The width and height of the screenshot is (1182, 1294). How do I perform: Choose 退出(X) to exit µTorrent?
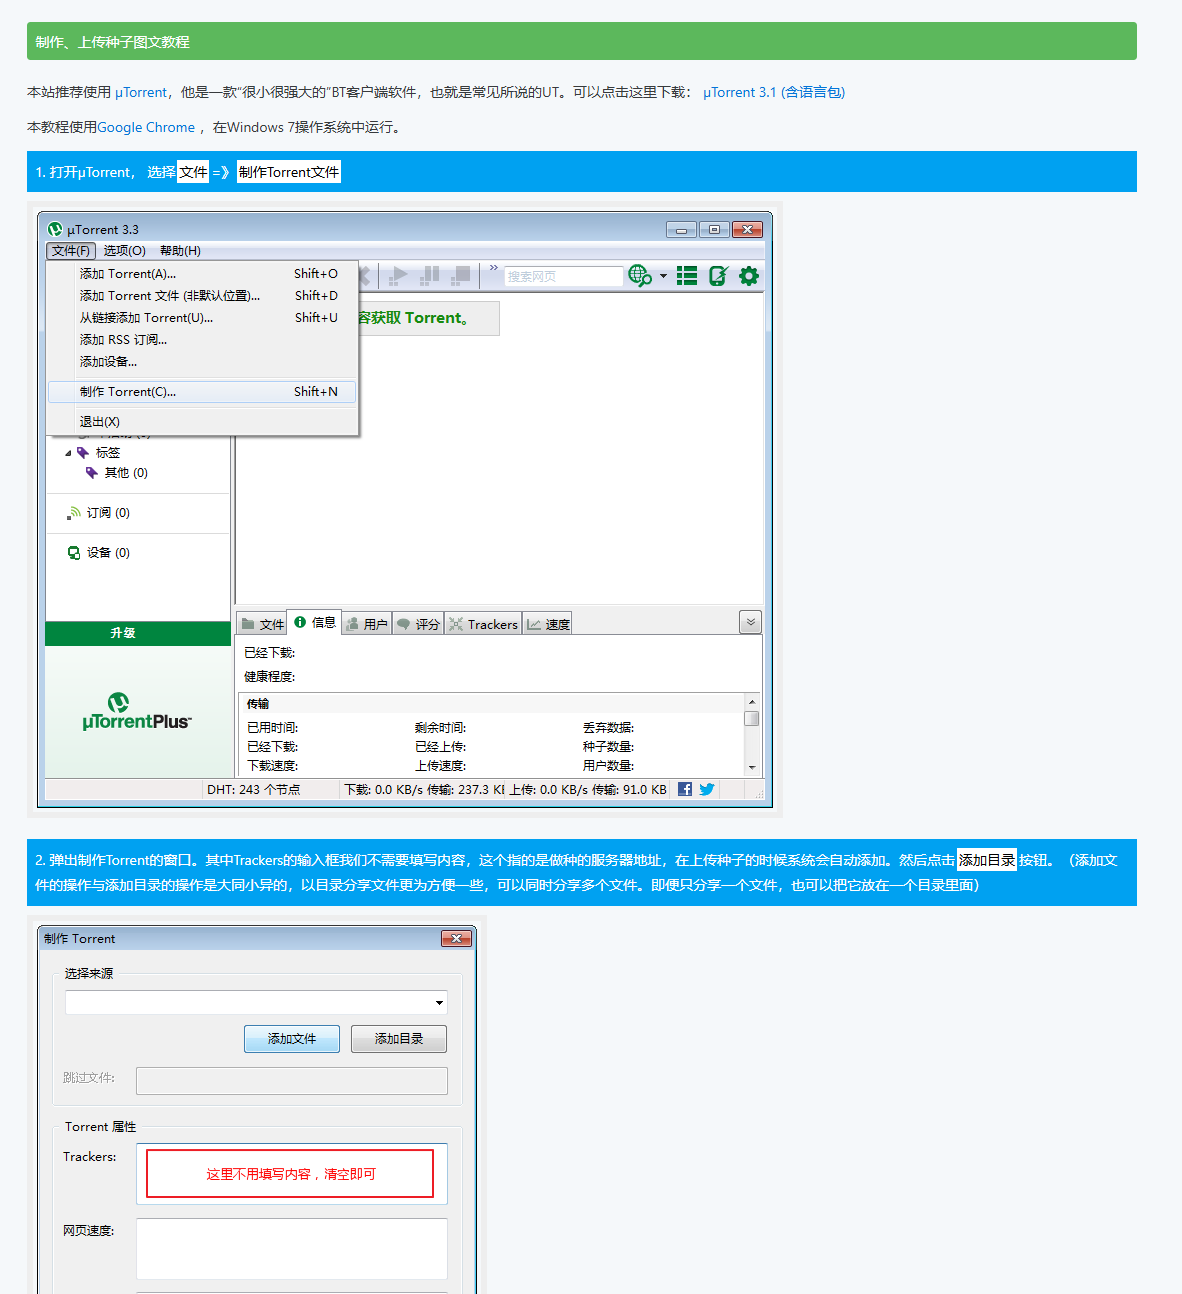tap(202, 422)
